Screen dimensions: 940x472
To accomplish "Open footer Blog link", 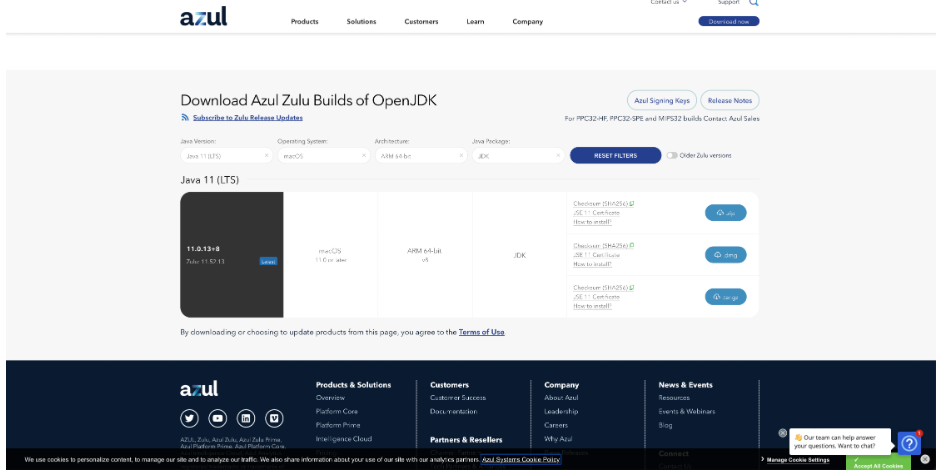I will 665,425.
